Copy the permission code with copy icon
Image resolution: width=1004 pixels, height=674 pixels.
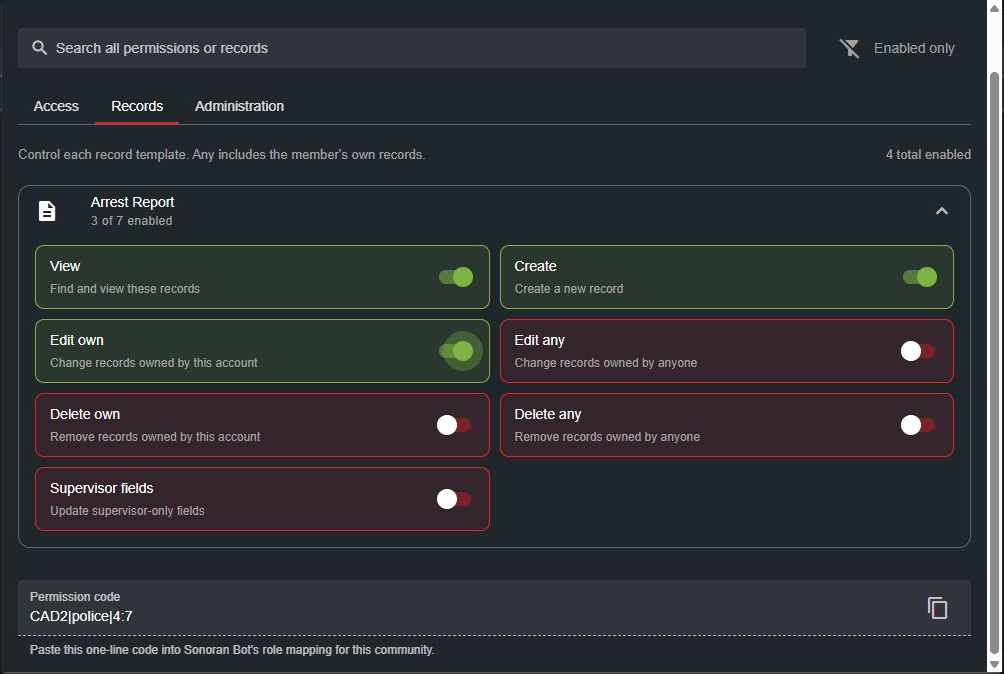pyautogui.click(x=937, y=607)
